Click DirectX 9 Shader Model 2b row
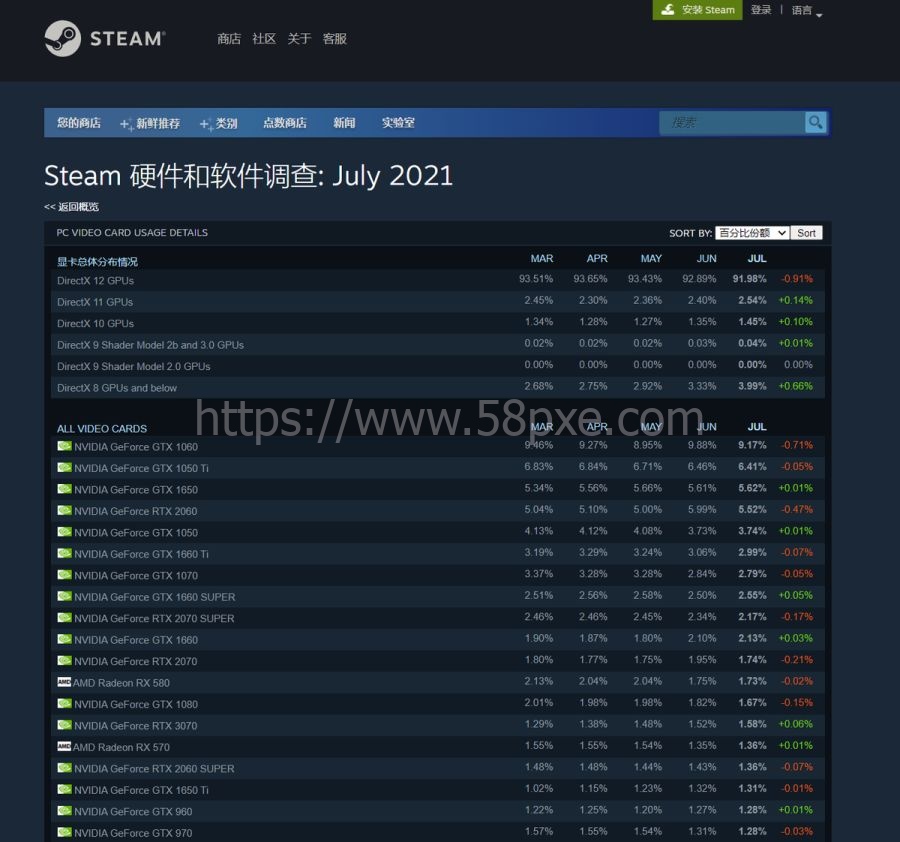Screen dimensions: 900x842 point(438,344)
